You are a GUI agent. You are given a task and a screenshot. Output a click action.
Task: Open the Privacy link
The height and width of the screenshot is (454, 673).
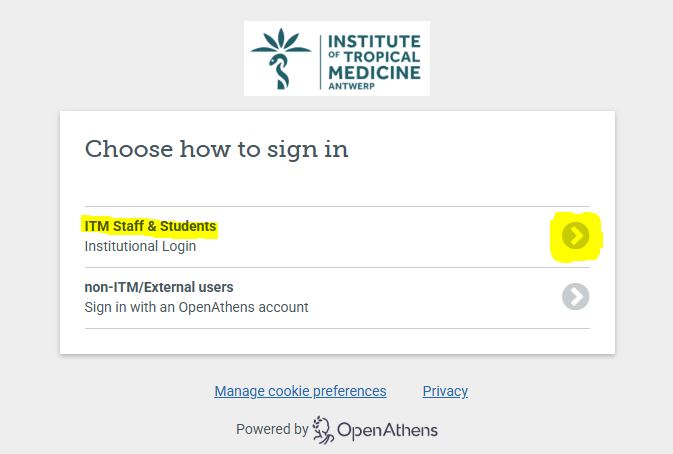[x=445, y=391]
